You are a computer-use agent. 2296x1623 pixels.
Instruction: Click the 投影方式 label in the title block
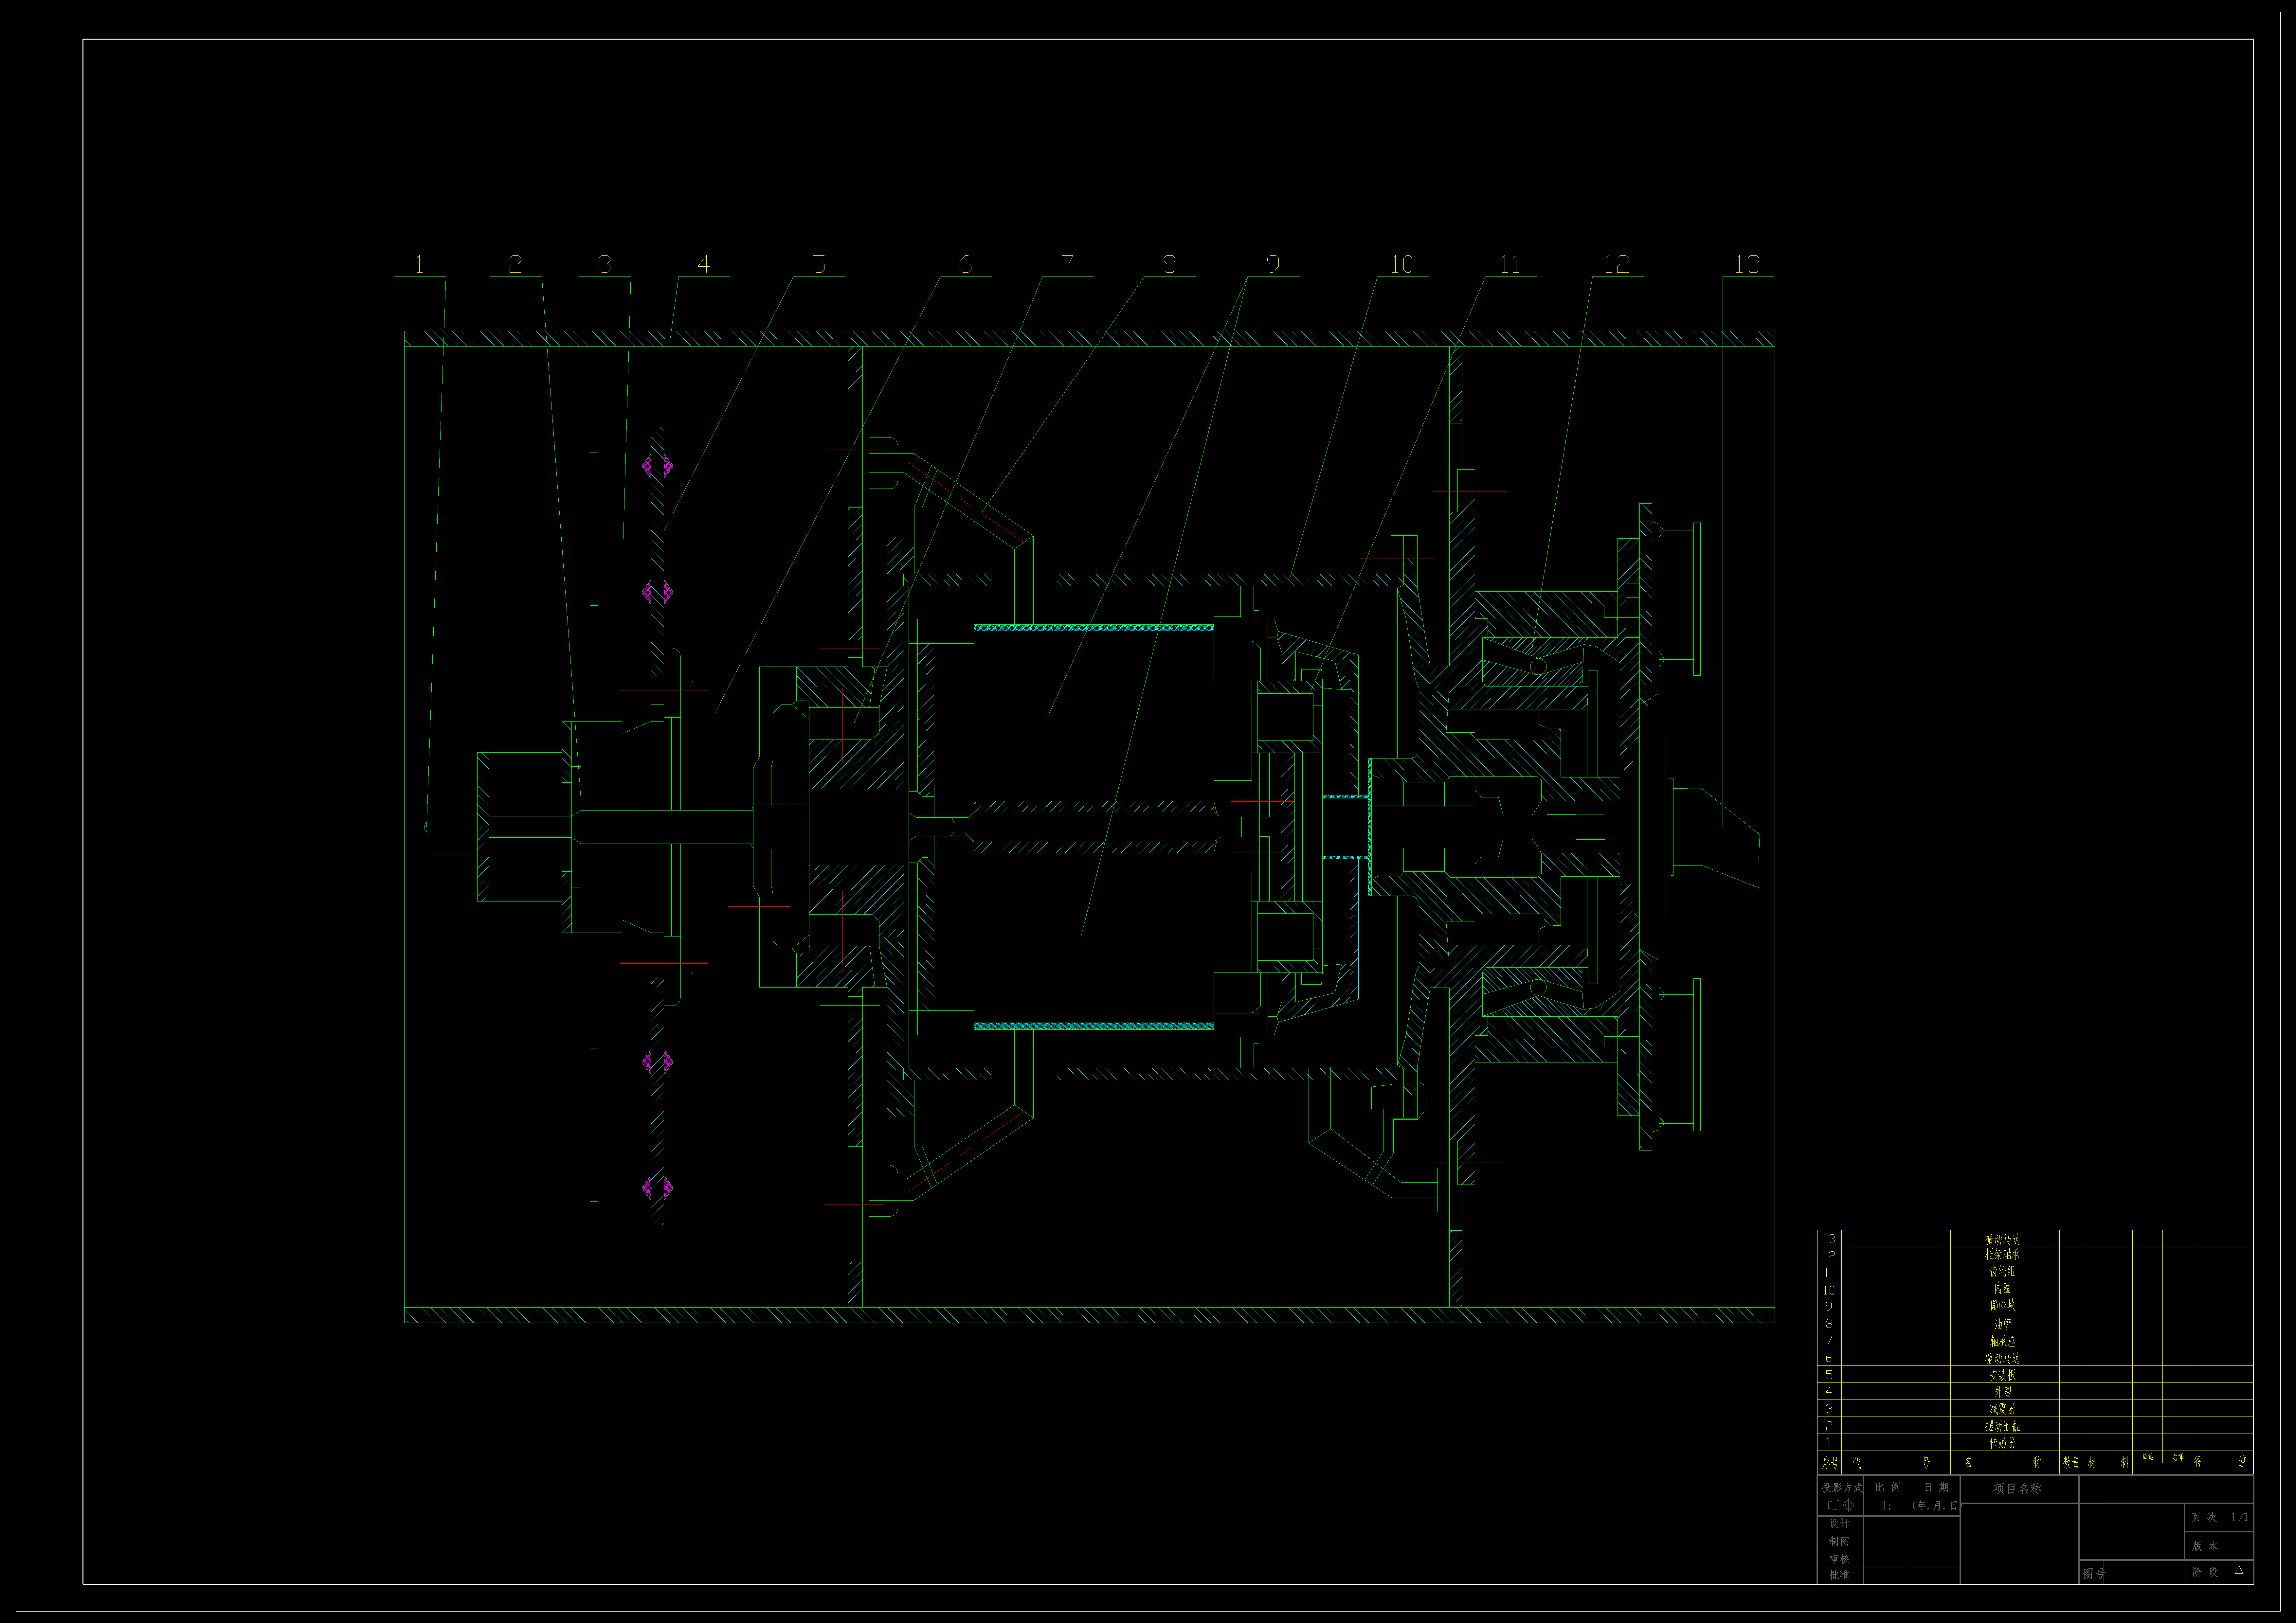click(1842, 1488)
